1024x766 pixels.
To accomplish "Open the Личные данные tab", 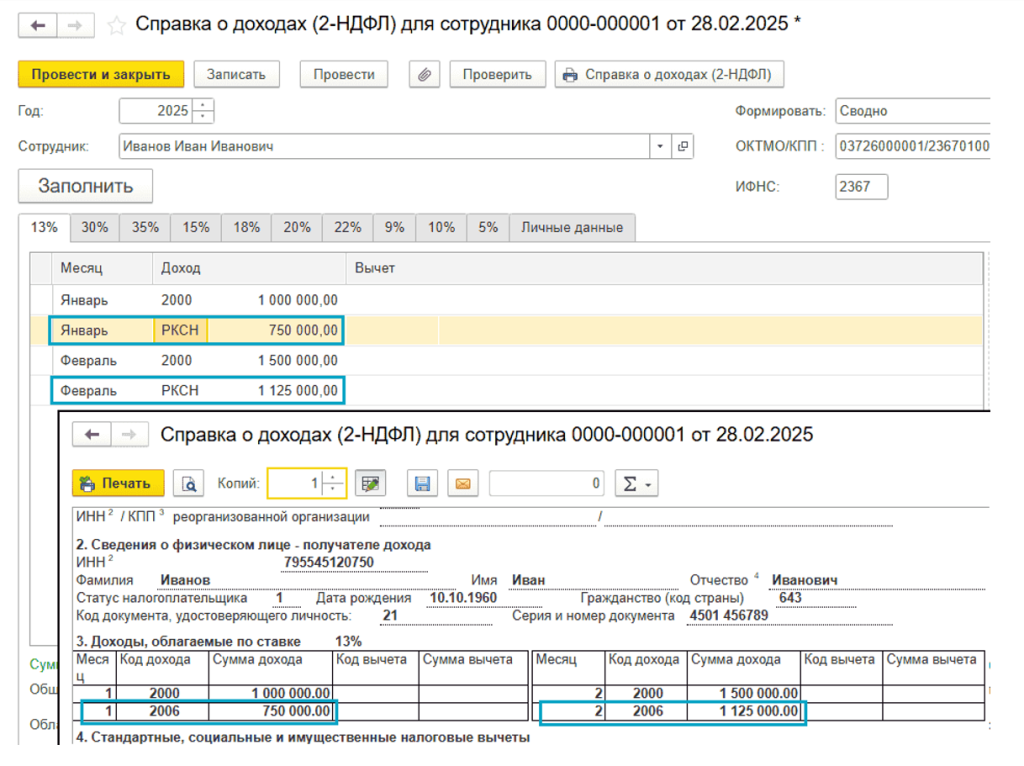I will pos(572,227).
